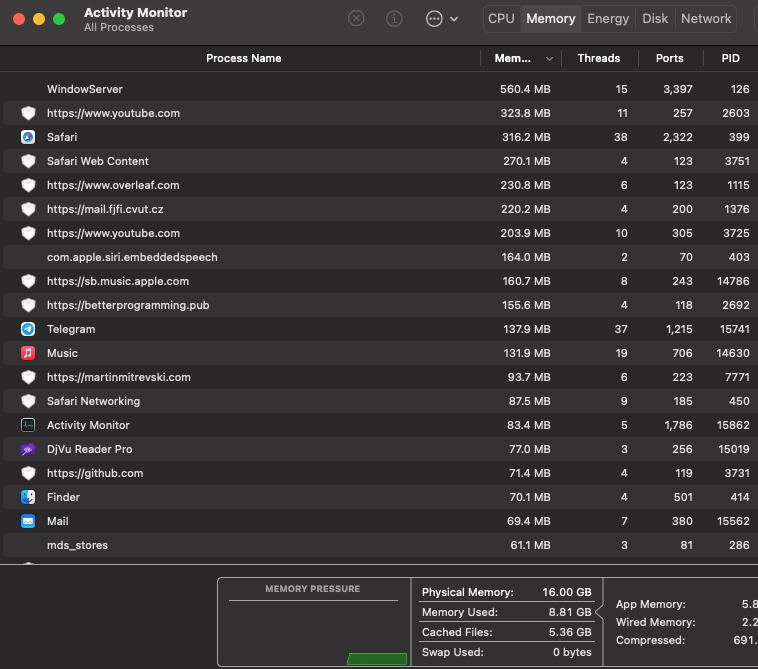Select DjVu Reader Pro process name
This screenshot has width=758, height=669.
click(89, 450)
